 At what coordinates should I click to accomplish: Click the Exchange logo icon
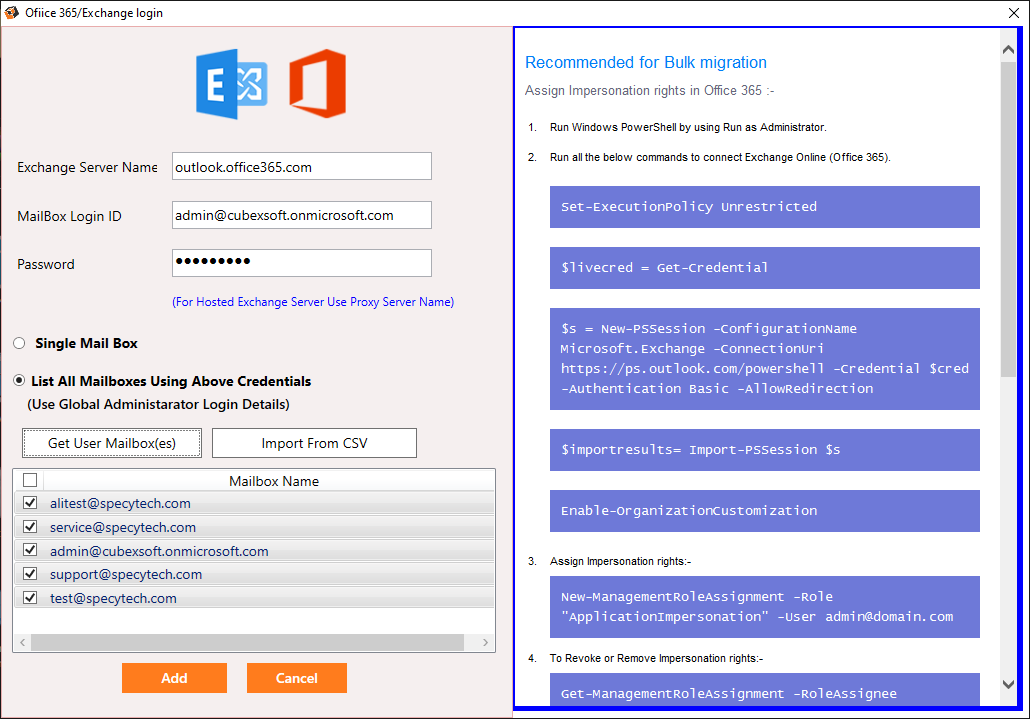tap(231, 84)
